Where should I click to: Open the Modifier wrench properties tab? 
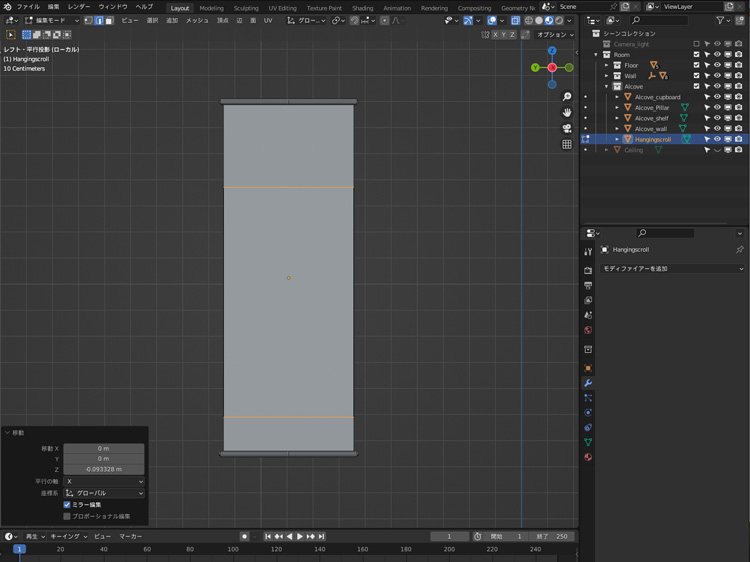588,383
